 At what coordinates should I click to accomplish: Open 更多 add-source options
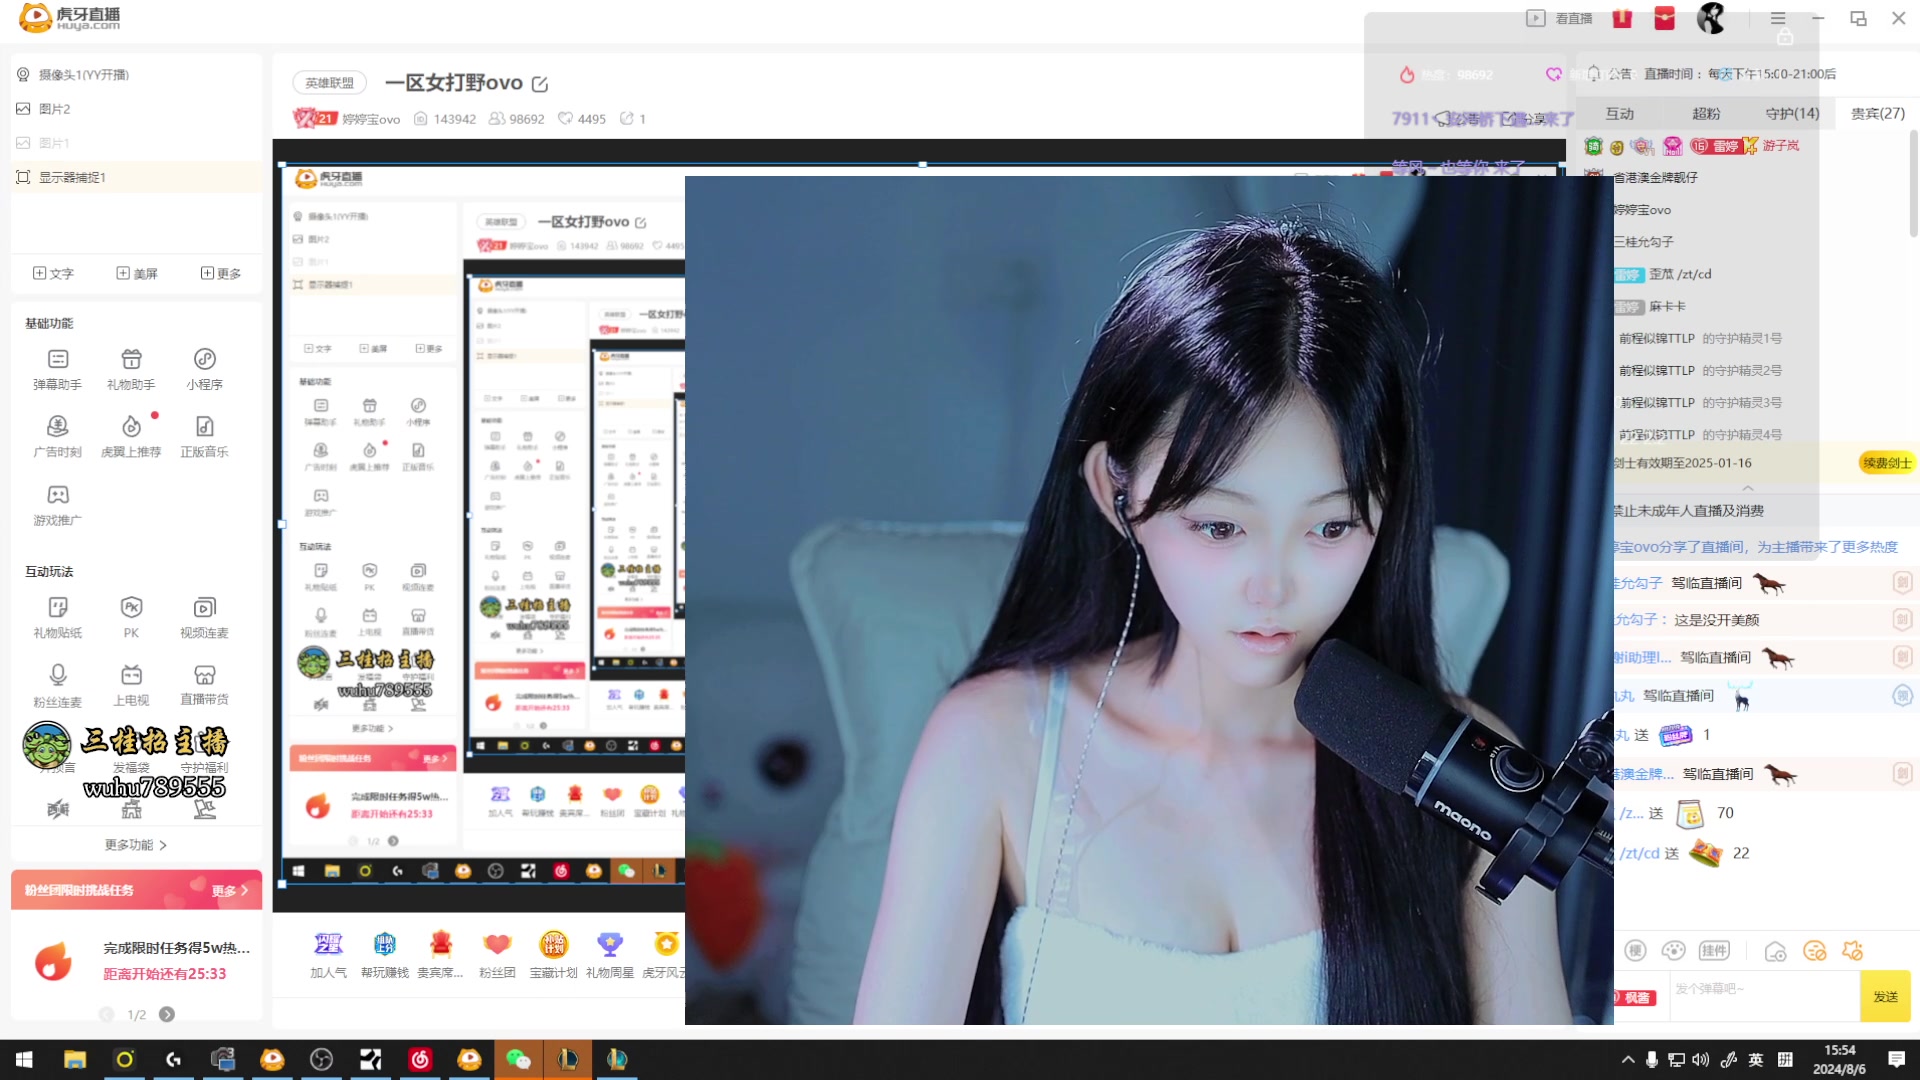click(221, 273)
